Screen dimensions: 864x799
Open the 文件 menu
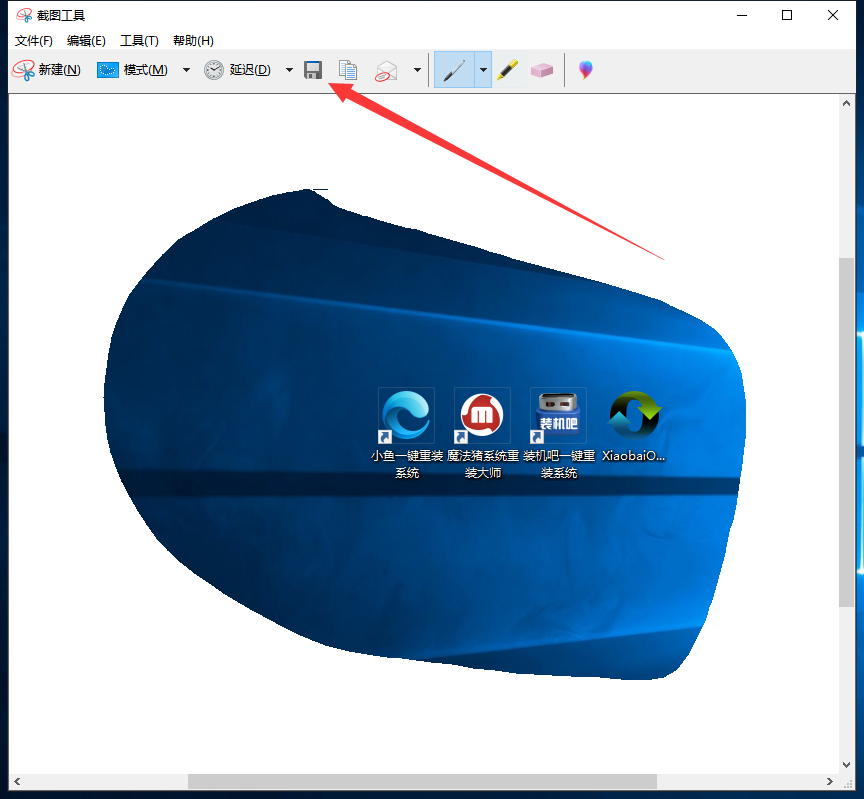31,41
